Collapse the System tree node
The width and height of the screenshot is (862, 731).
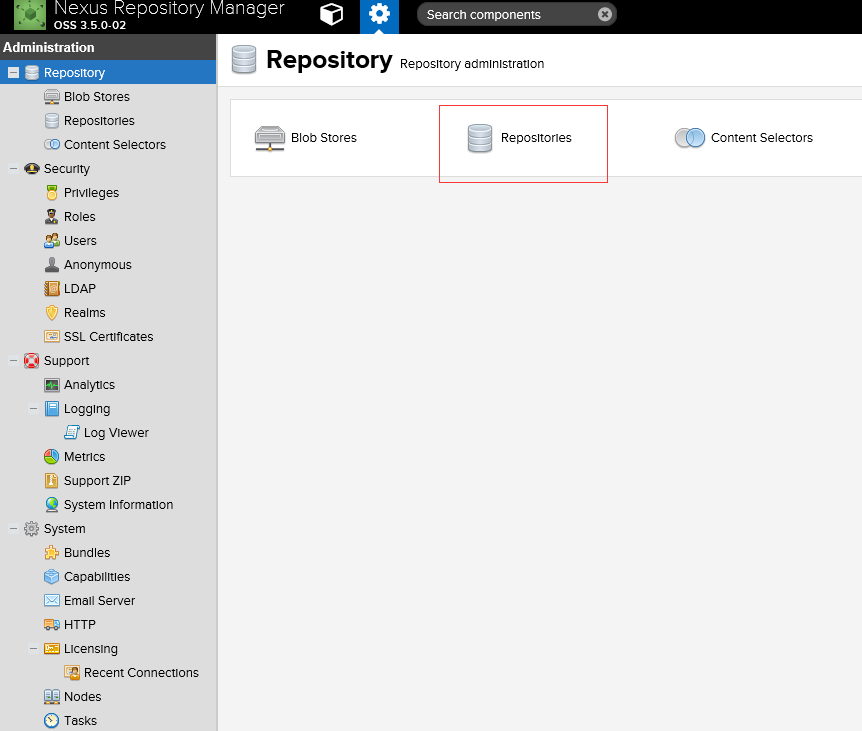click(14, 528)
